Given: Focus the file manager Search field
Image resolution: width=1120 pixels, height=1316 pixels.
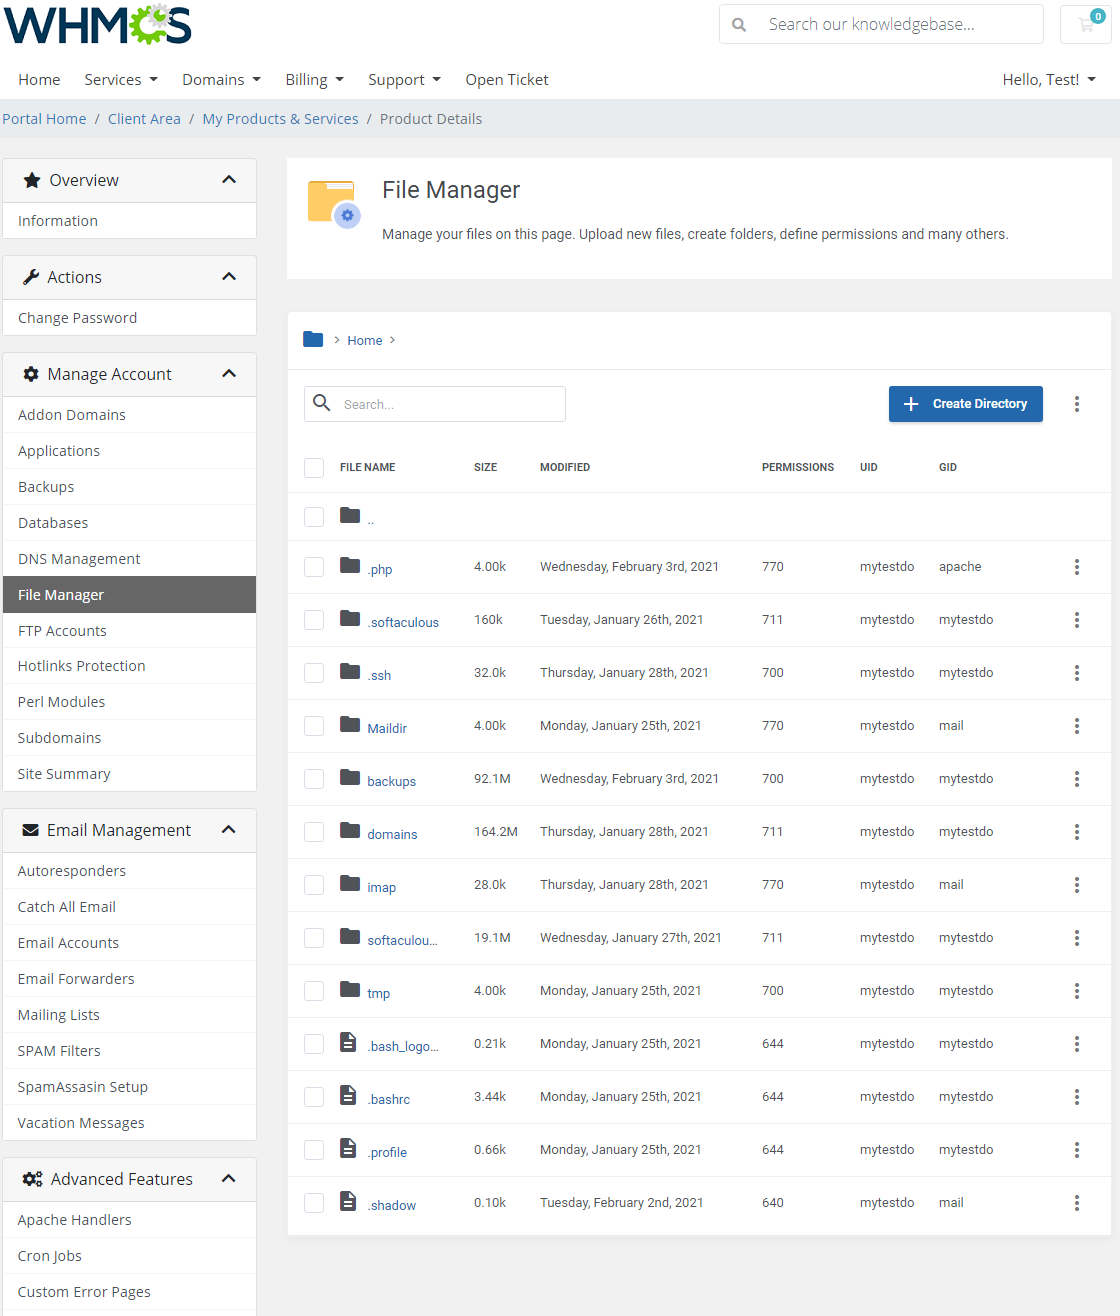Looking at the screenshot, I should click(x=435, y=404).
